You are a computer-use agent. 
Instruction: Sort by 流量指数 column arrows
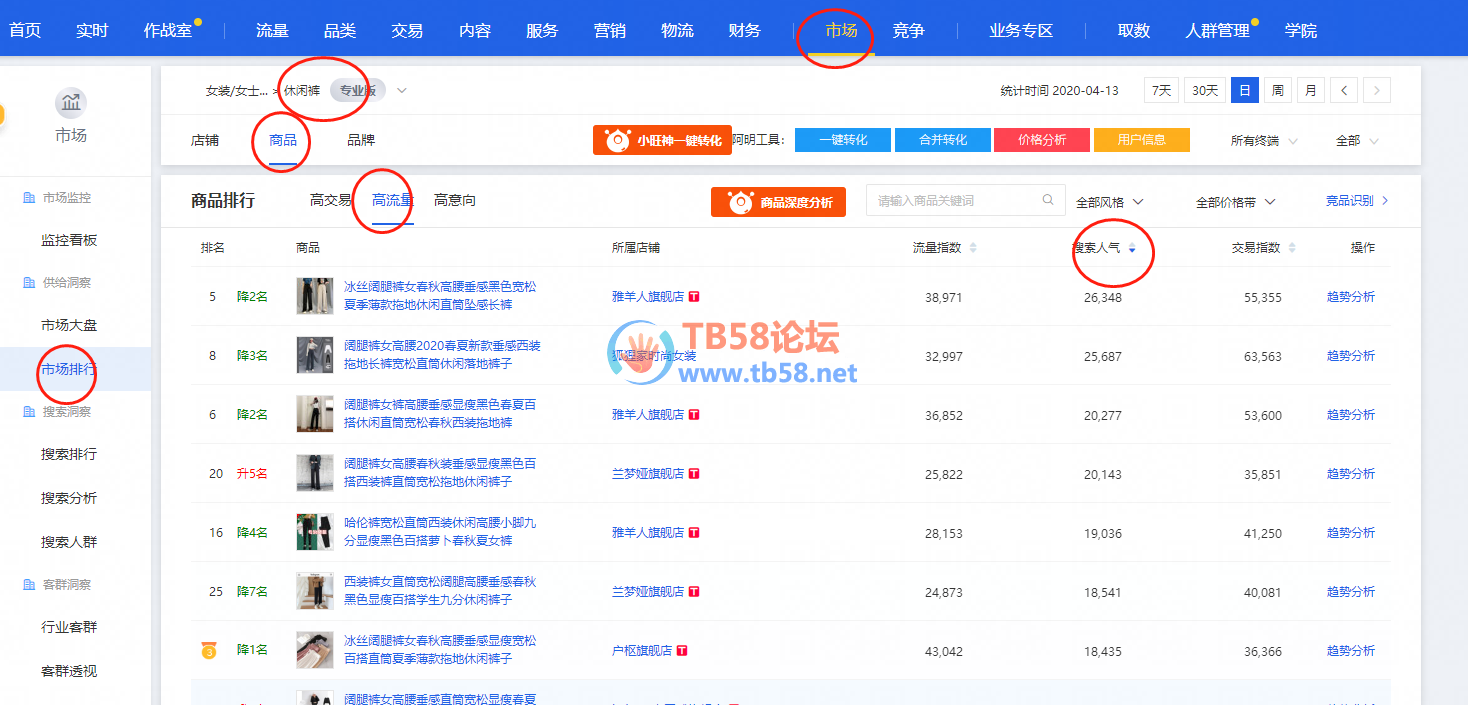tap(973, 248)
